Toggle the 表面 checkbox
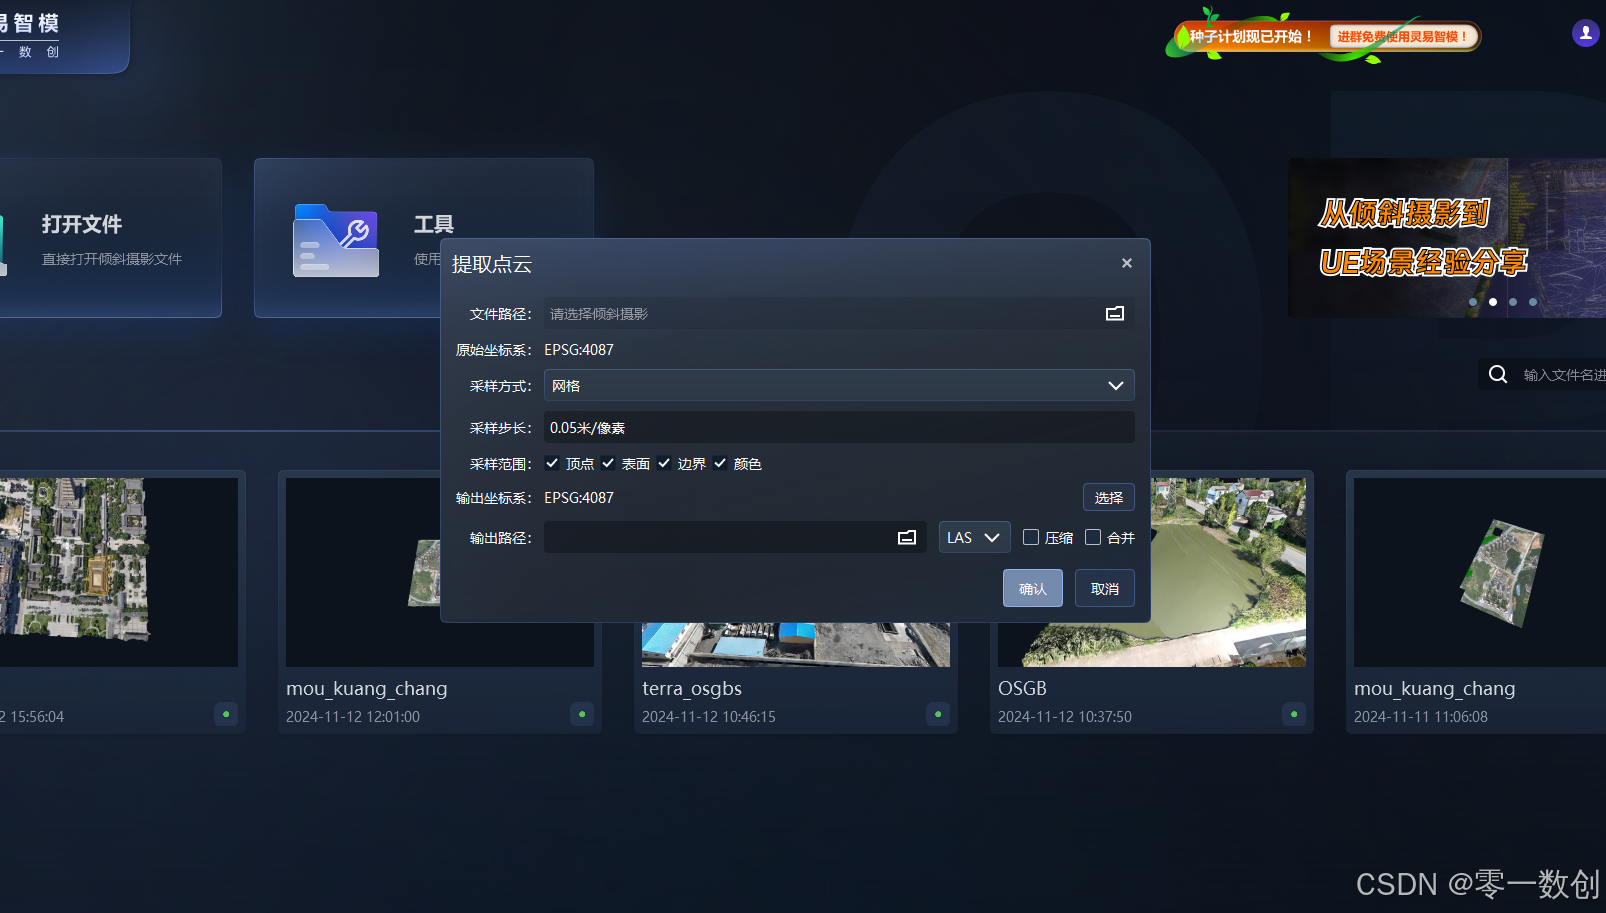 (x=608, y=463)
